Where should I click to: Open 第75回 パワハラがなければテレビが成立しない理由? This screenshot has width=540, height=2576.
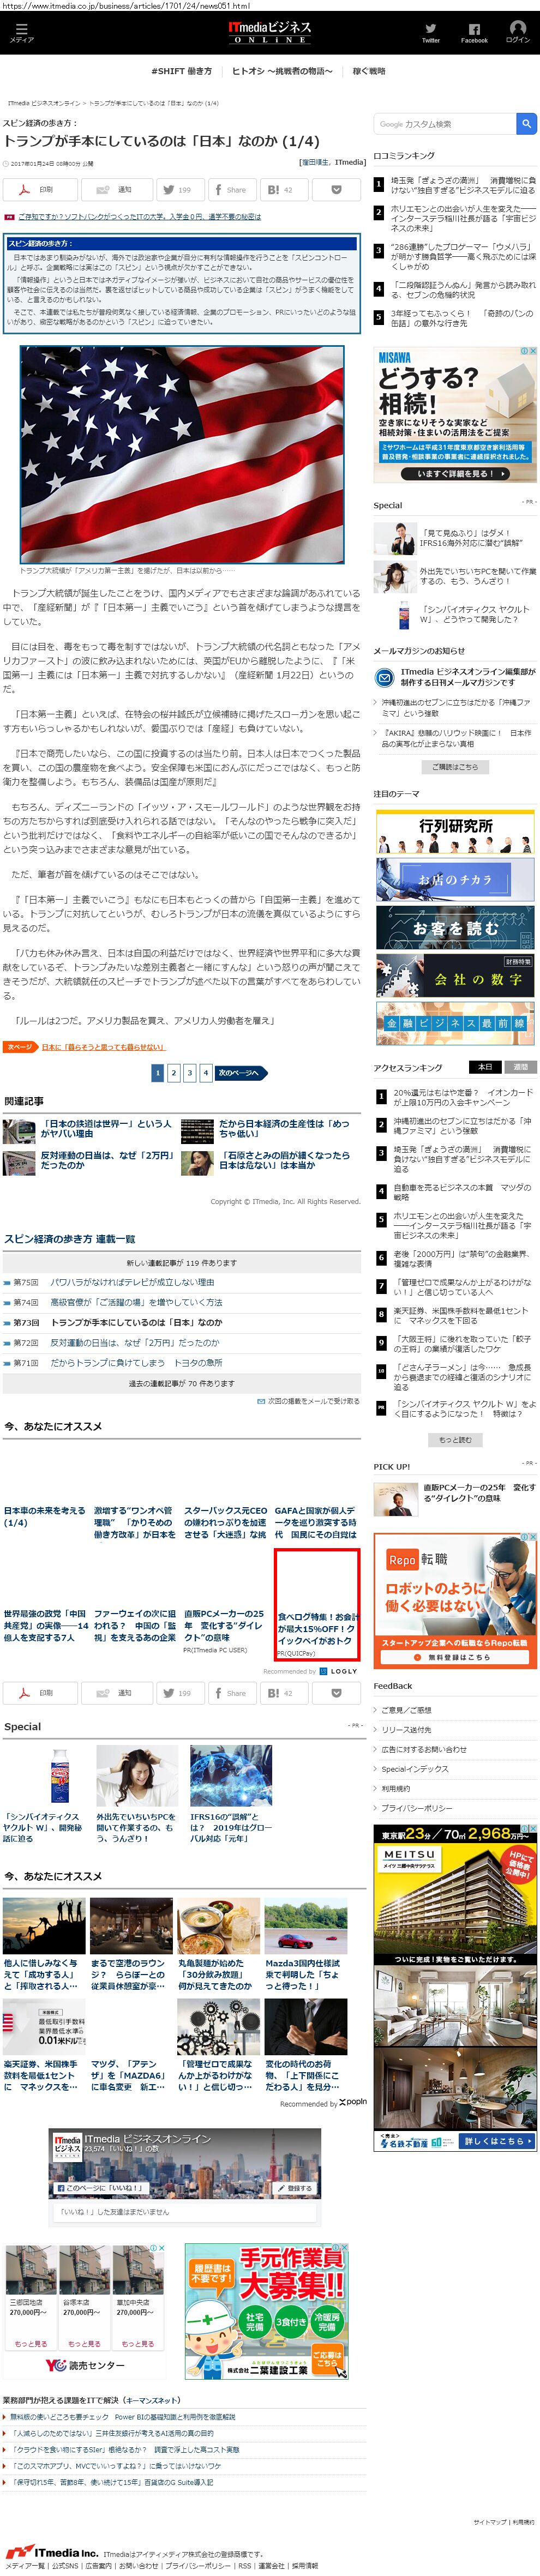[132, 1282]
